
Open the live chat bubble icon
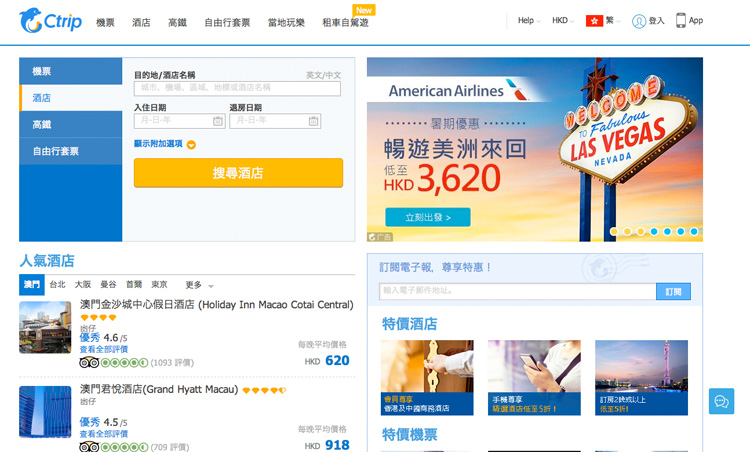pyautogui.click(x=721, y=401)
